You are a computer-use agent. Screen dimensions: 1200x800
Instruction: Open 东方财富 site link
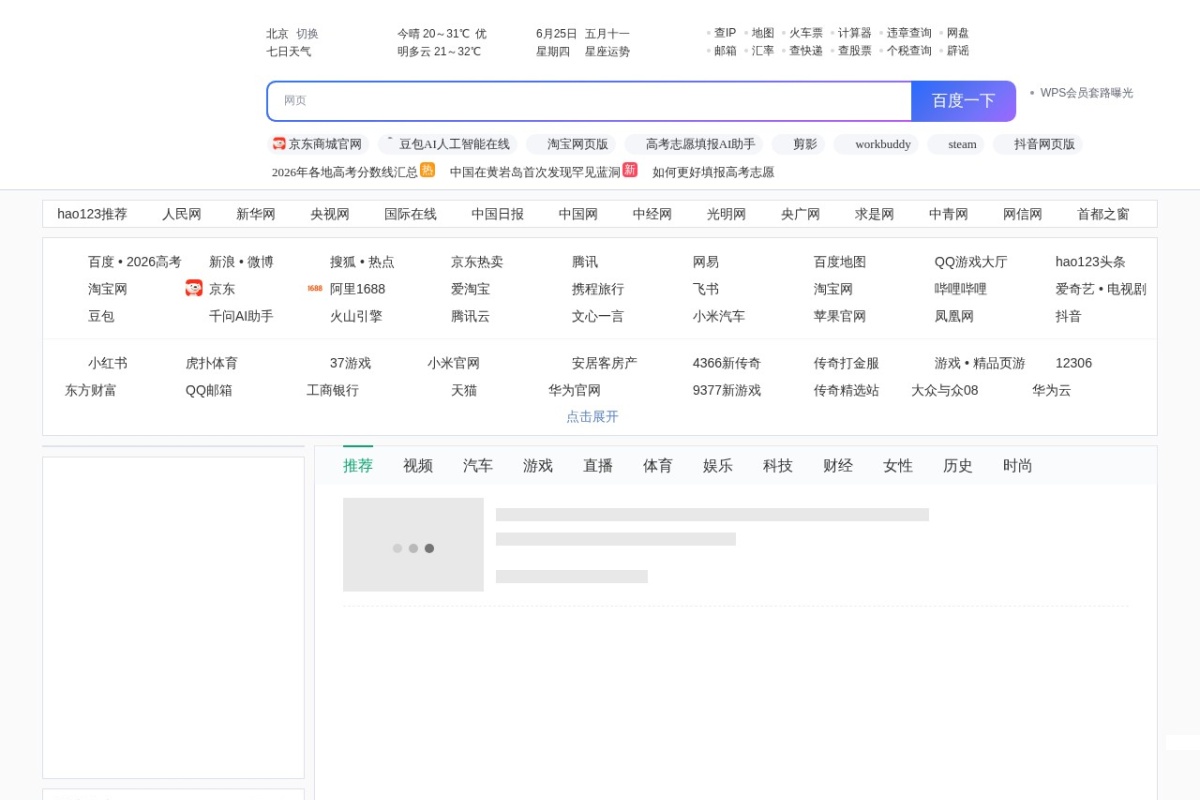[x=91, y=390]
